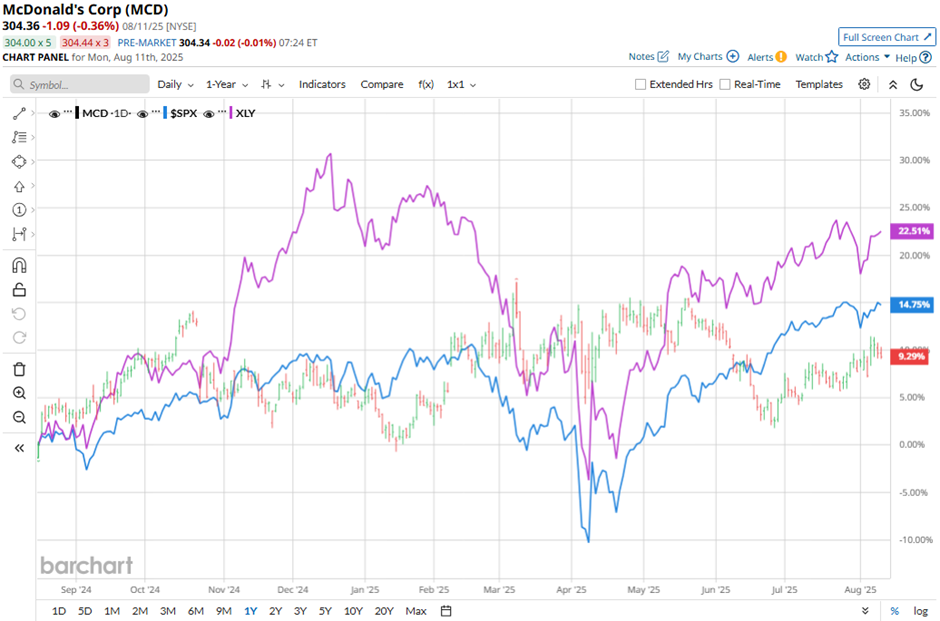This screenshot has height=621, width=940.
Task: Select the 1Y time range
Action: (251, 611)
